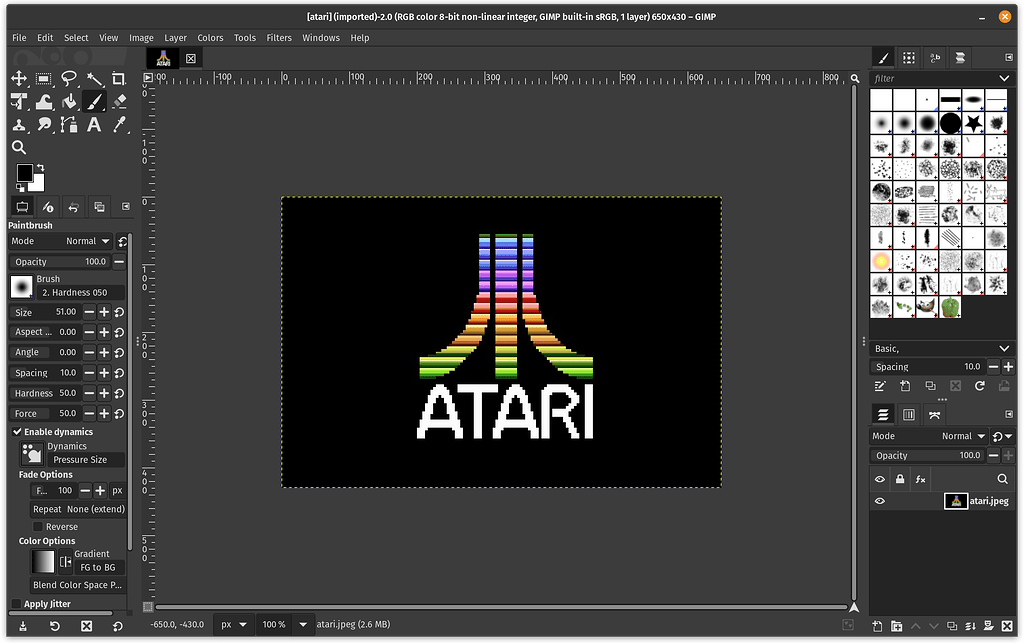Swap foreground and background colors

coord(40,168)
